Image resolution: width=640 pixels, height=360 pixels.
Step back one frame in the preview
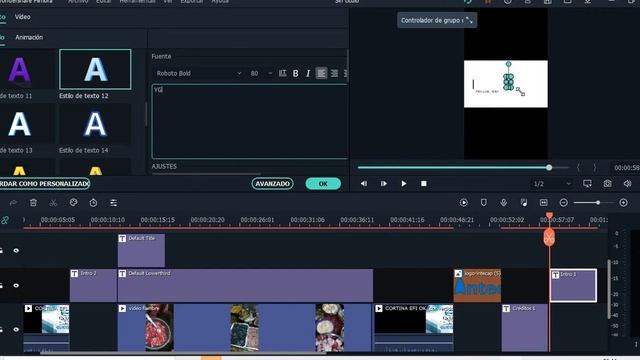point(364,184)
